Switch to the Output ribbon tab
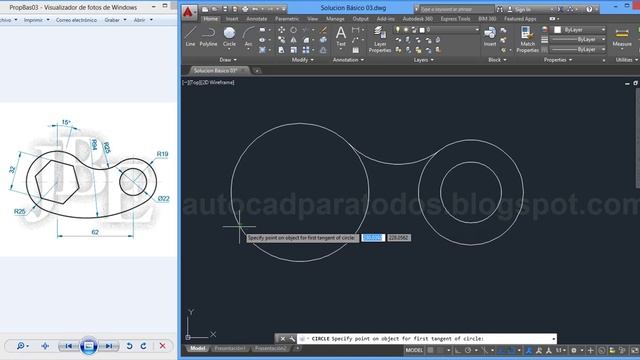This screenshot has width=640, height=360. (360, 19)
